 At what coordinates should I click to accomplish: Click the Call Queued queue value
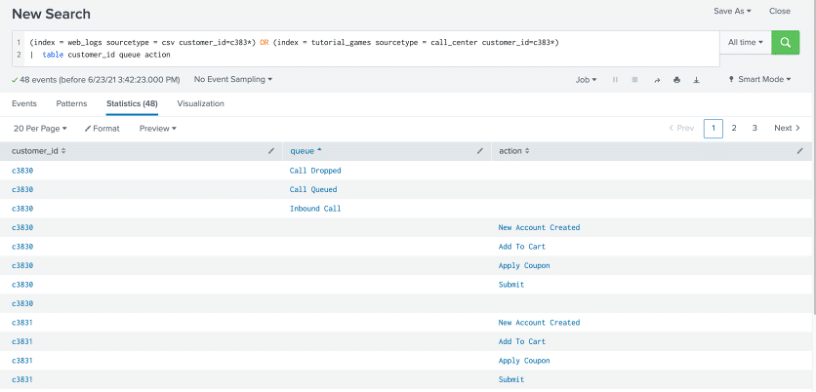pos(313,189)
